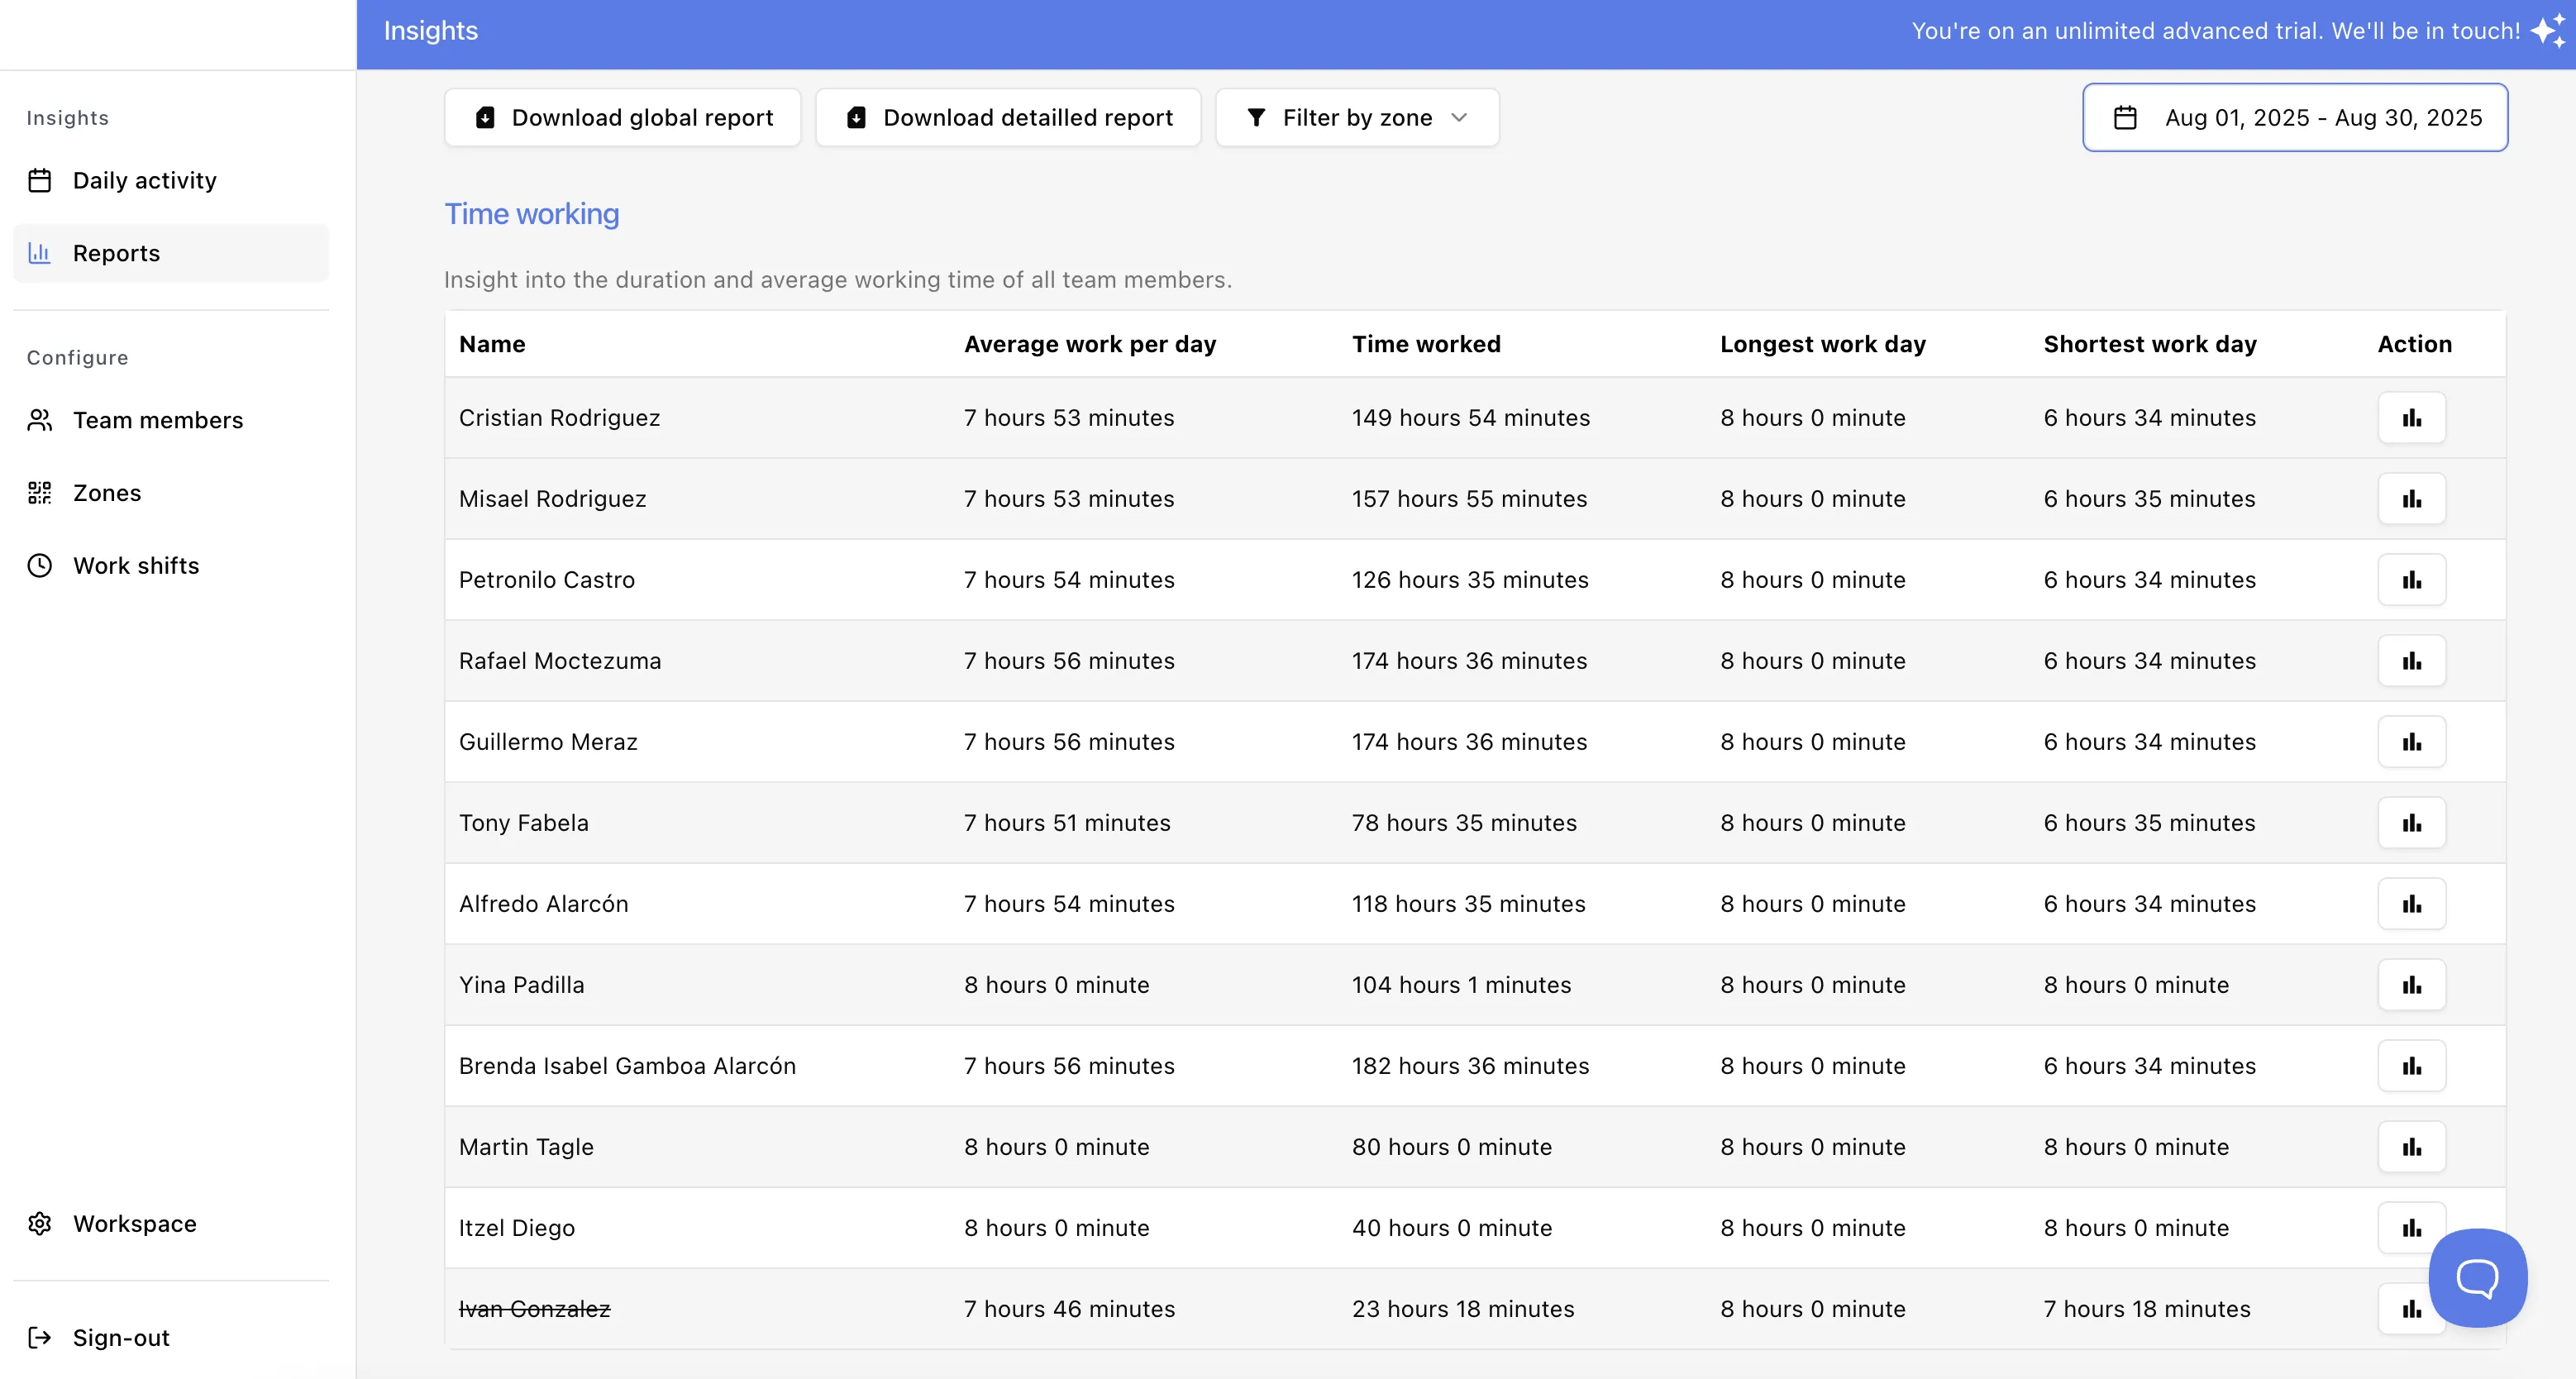
Task: Download detailled report
Action: 1008,118
